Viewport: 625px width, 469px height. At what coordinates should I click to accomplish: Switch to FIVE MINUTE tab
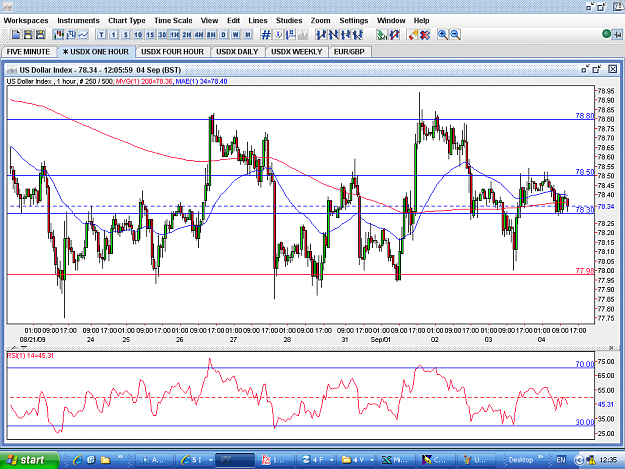coord(28,52)
